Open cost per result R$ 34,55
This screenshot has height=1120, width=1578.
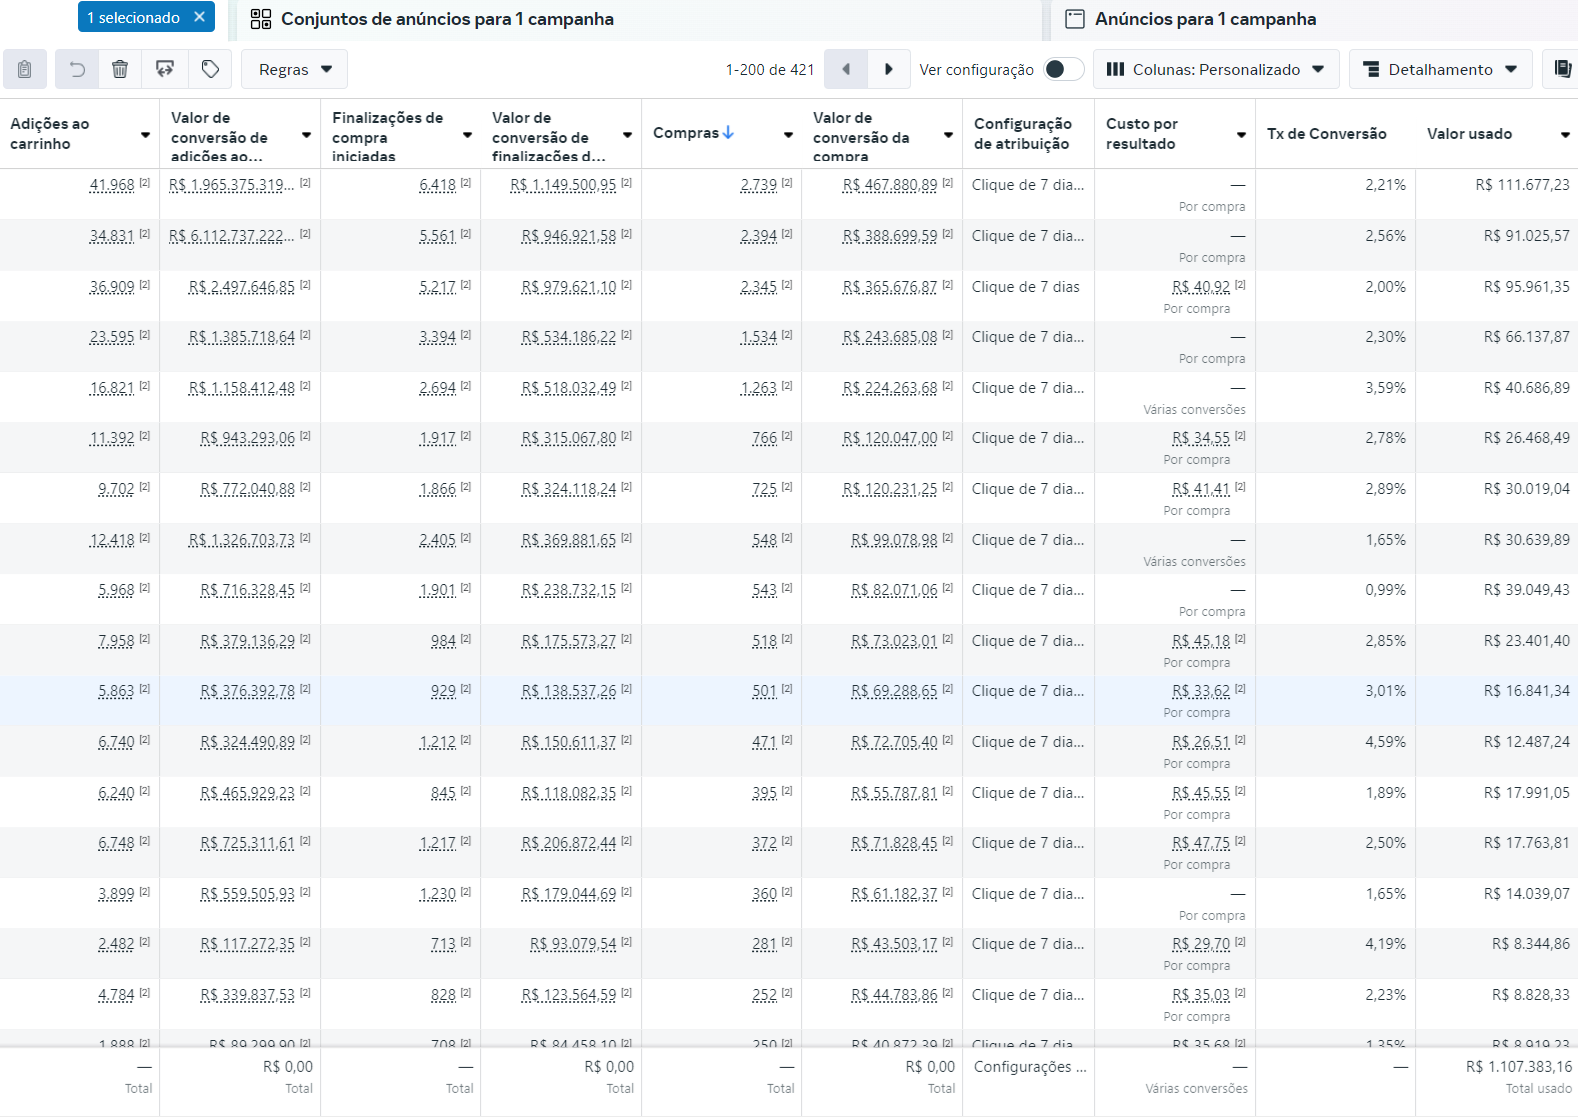[1201, 438]
